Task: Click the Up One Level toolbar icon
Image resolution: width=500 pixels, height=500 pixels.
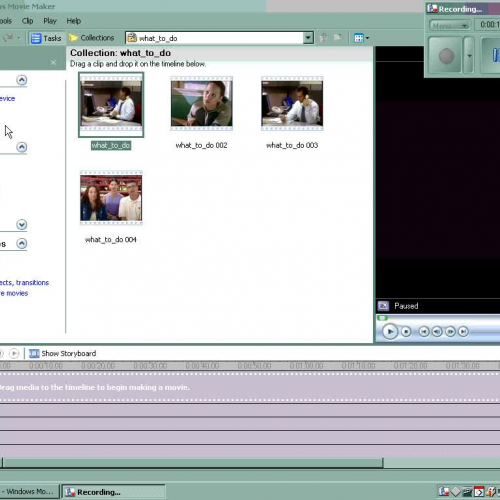Action: 323,38
